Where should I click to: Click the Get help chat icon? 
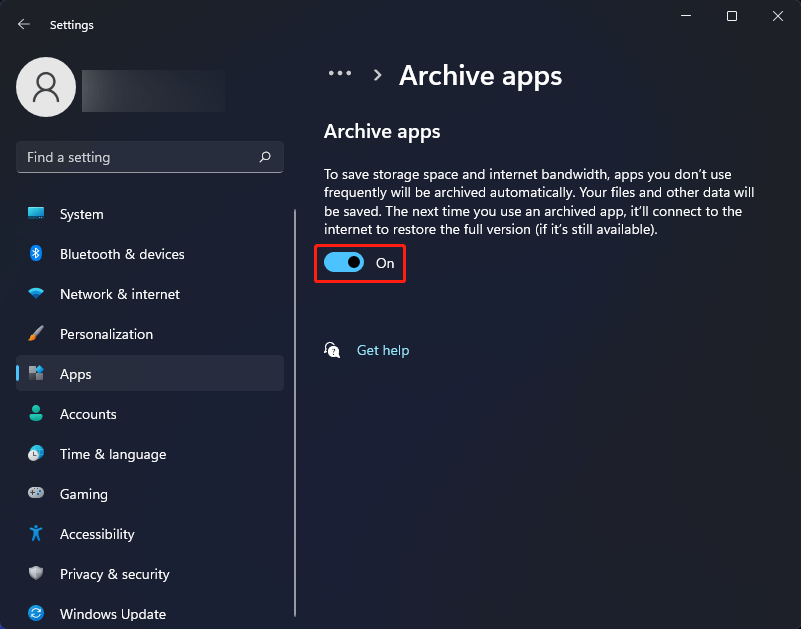(x=332, y=350)
